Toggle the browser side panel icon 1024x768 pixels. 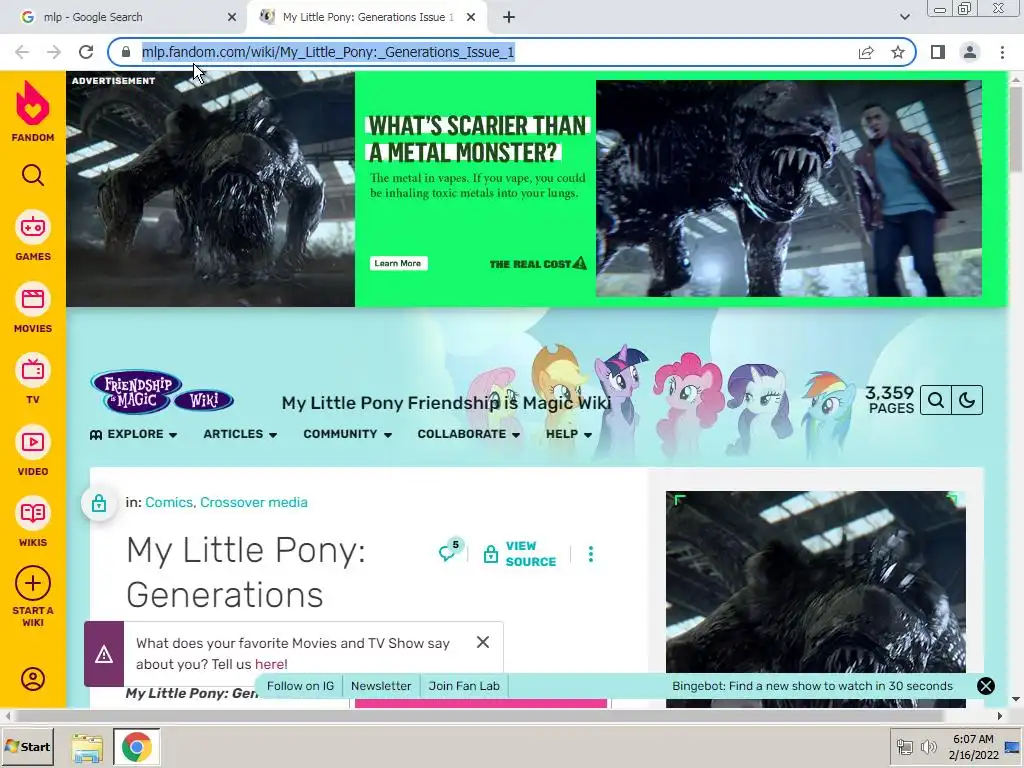(938, 52)
